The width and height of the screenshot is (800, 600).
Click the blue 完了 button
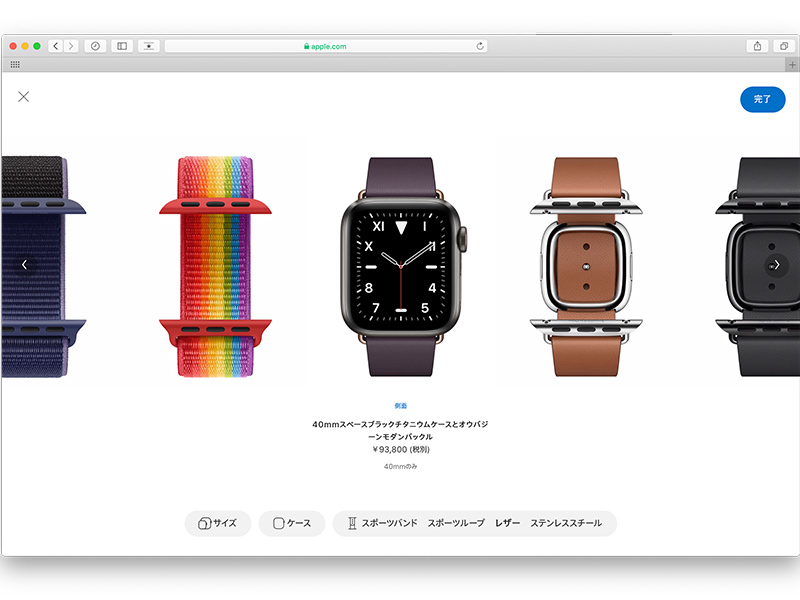coord(762,99)
